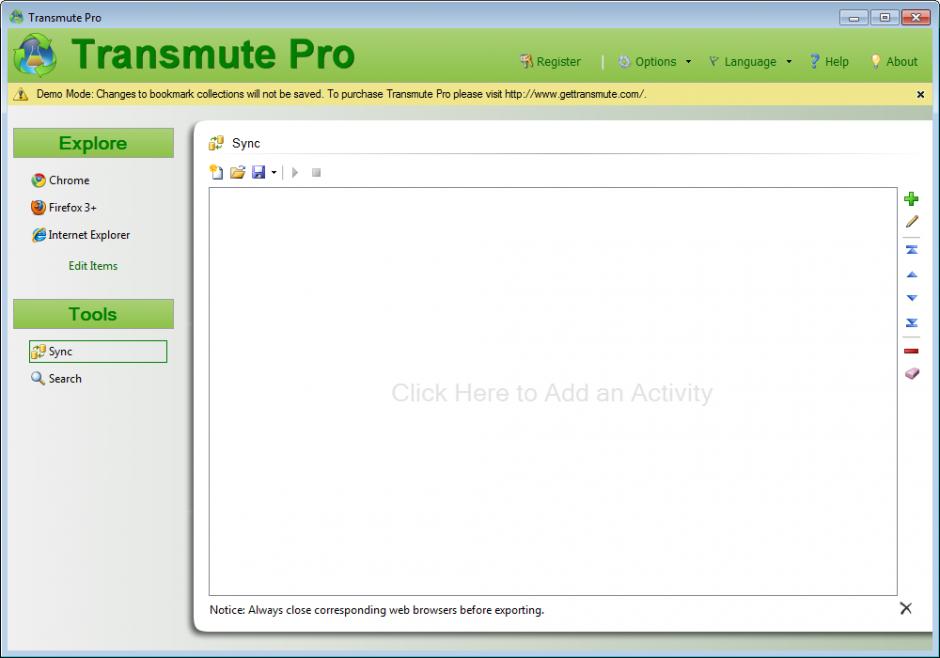The width and height of the screenshot is (940, 658).
Task: Minimize the Transmute Pro window
Action: tap(854, 17)
